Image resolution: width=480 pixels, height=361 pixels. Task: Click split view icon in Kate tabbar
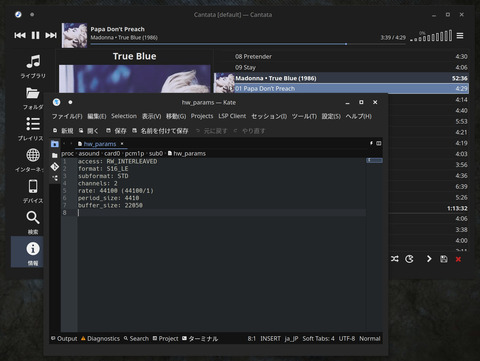pyautogui.click(x=379, y=143)
